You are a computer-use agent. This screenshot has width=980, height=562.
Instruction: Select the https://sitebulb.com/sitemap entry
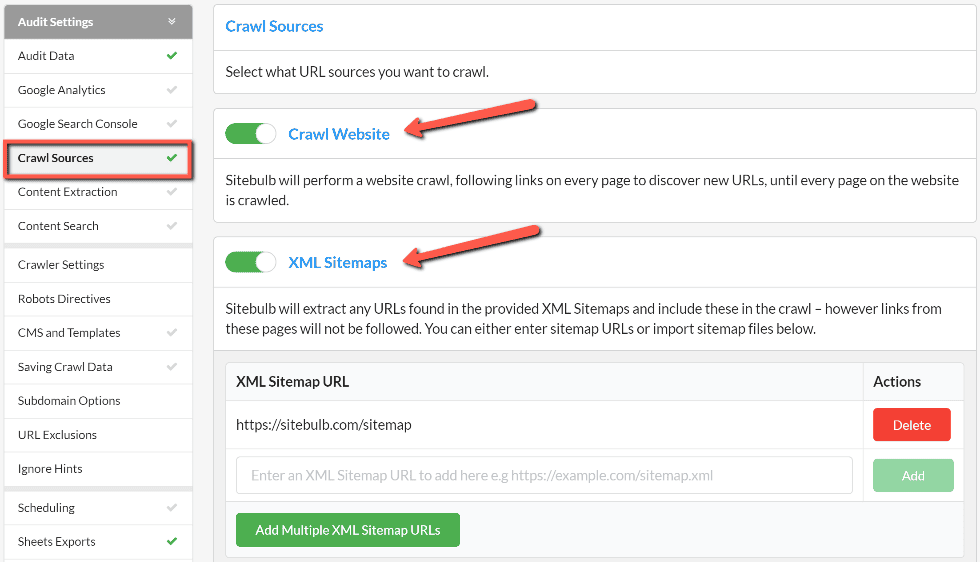323,425
